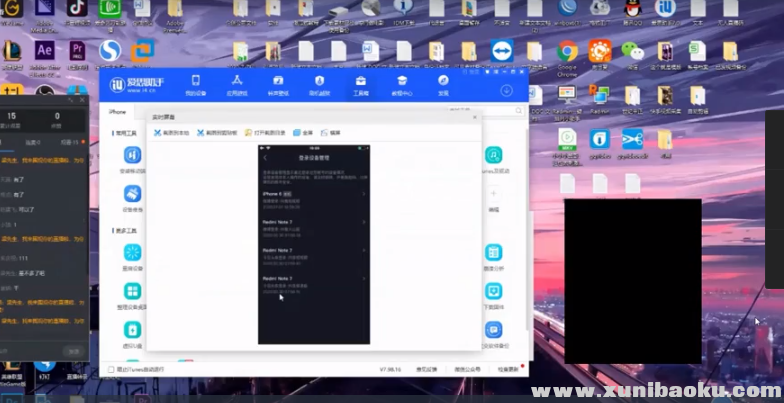This screenshot has width=784, height=403.
Task: Click the 全屏 fullscreen button
Action: tap(303, 133)
